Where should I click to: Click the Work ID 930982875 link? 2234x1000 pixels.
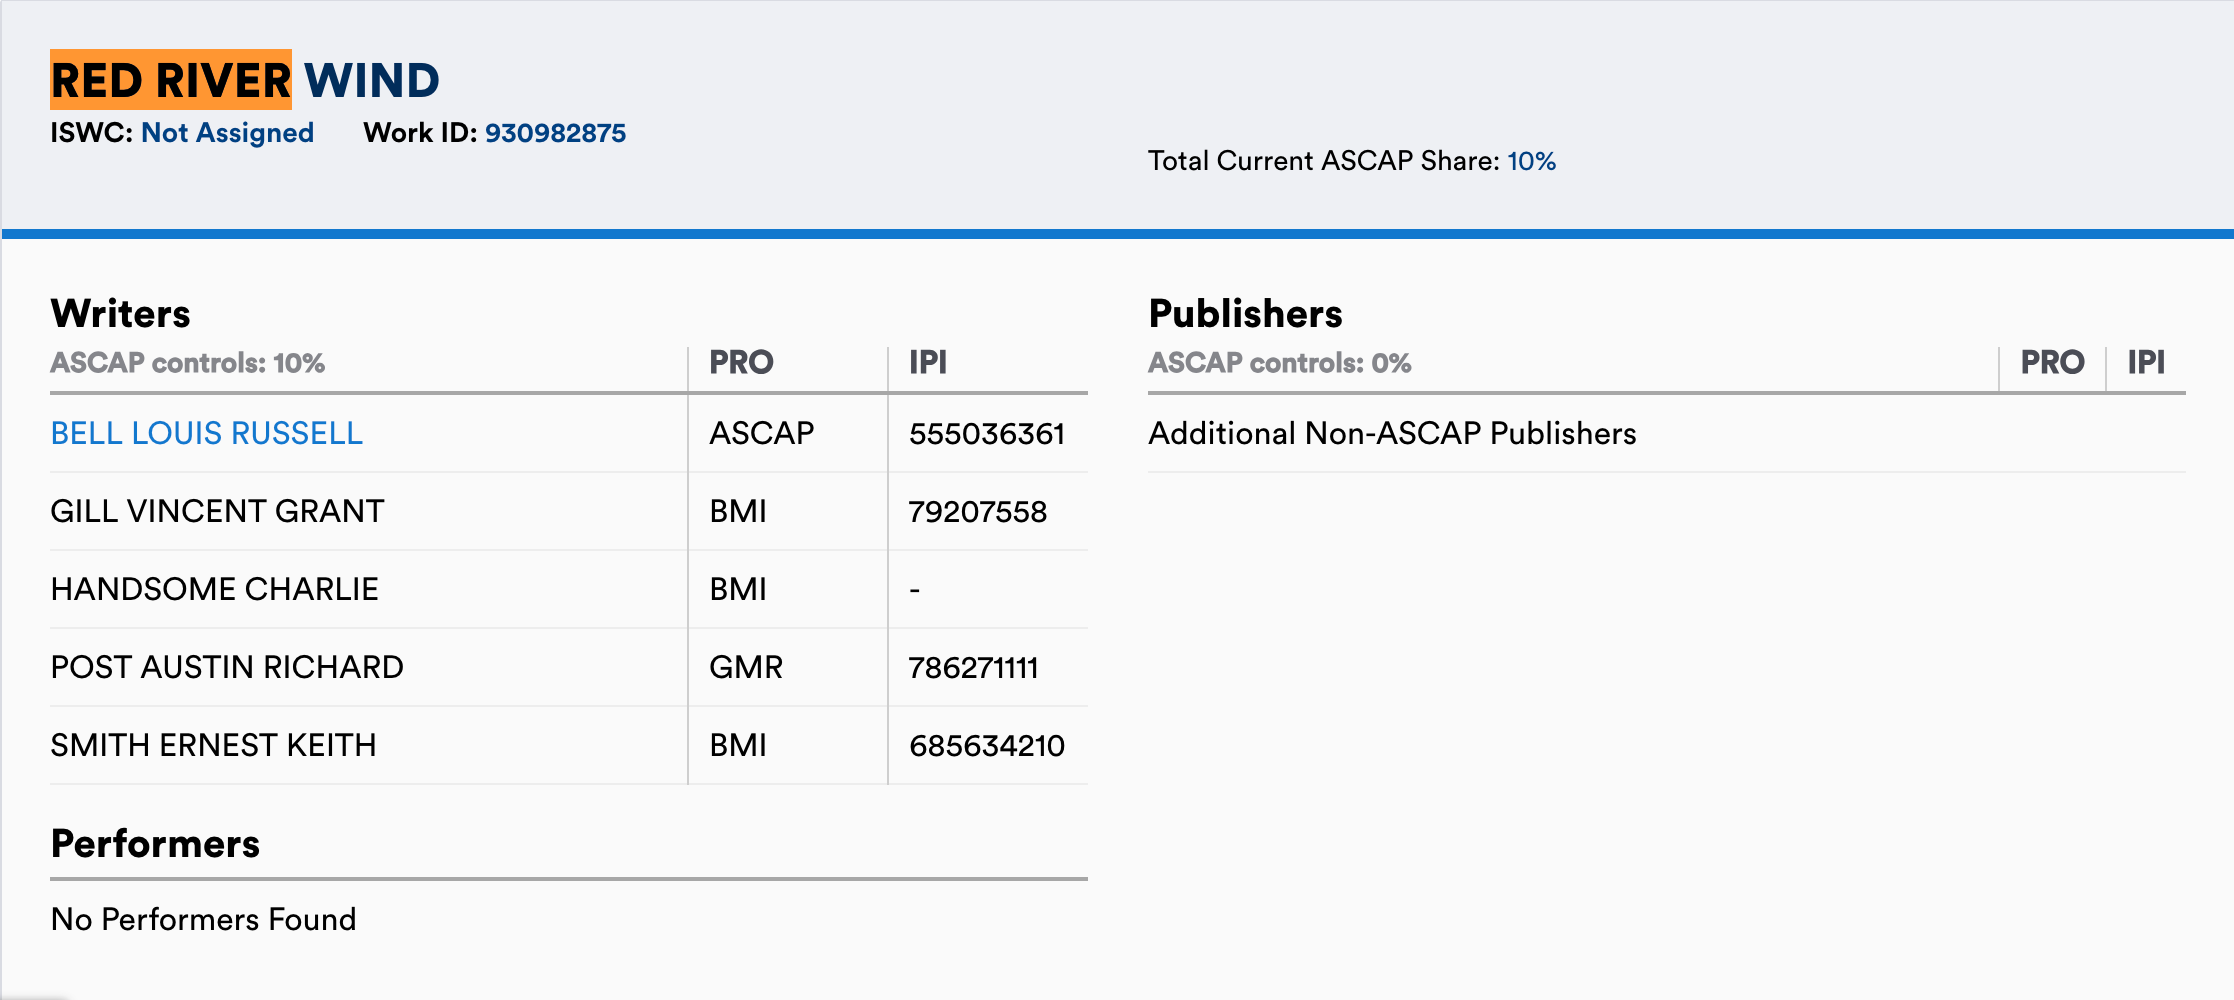(x=554, y=132)
